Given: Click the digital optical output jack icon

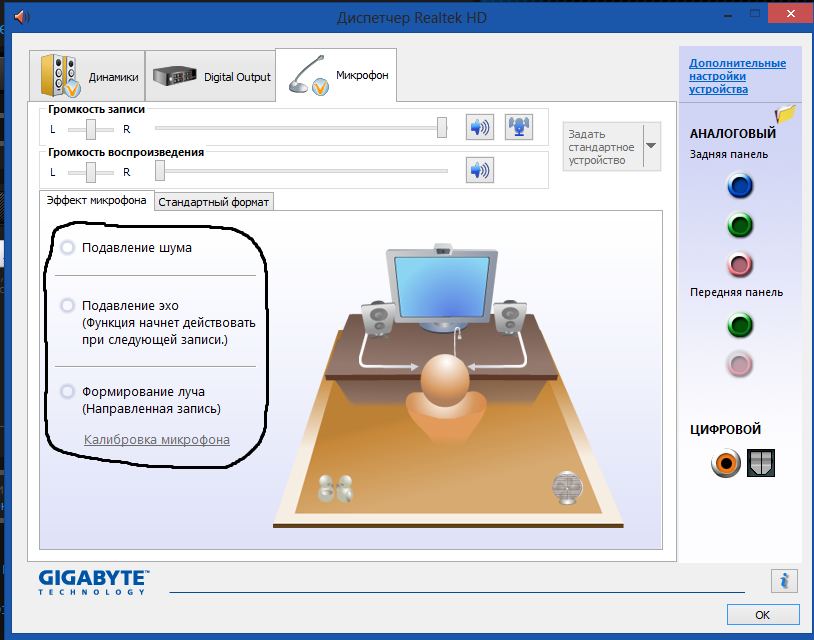Looking at the screenshot, I should pos(761,463).
